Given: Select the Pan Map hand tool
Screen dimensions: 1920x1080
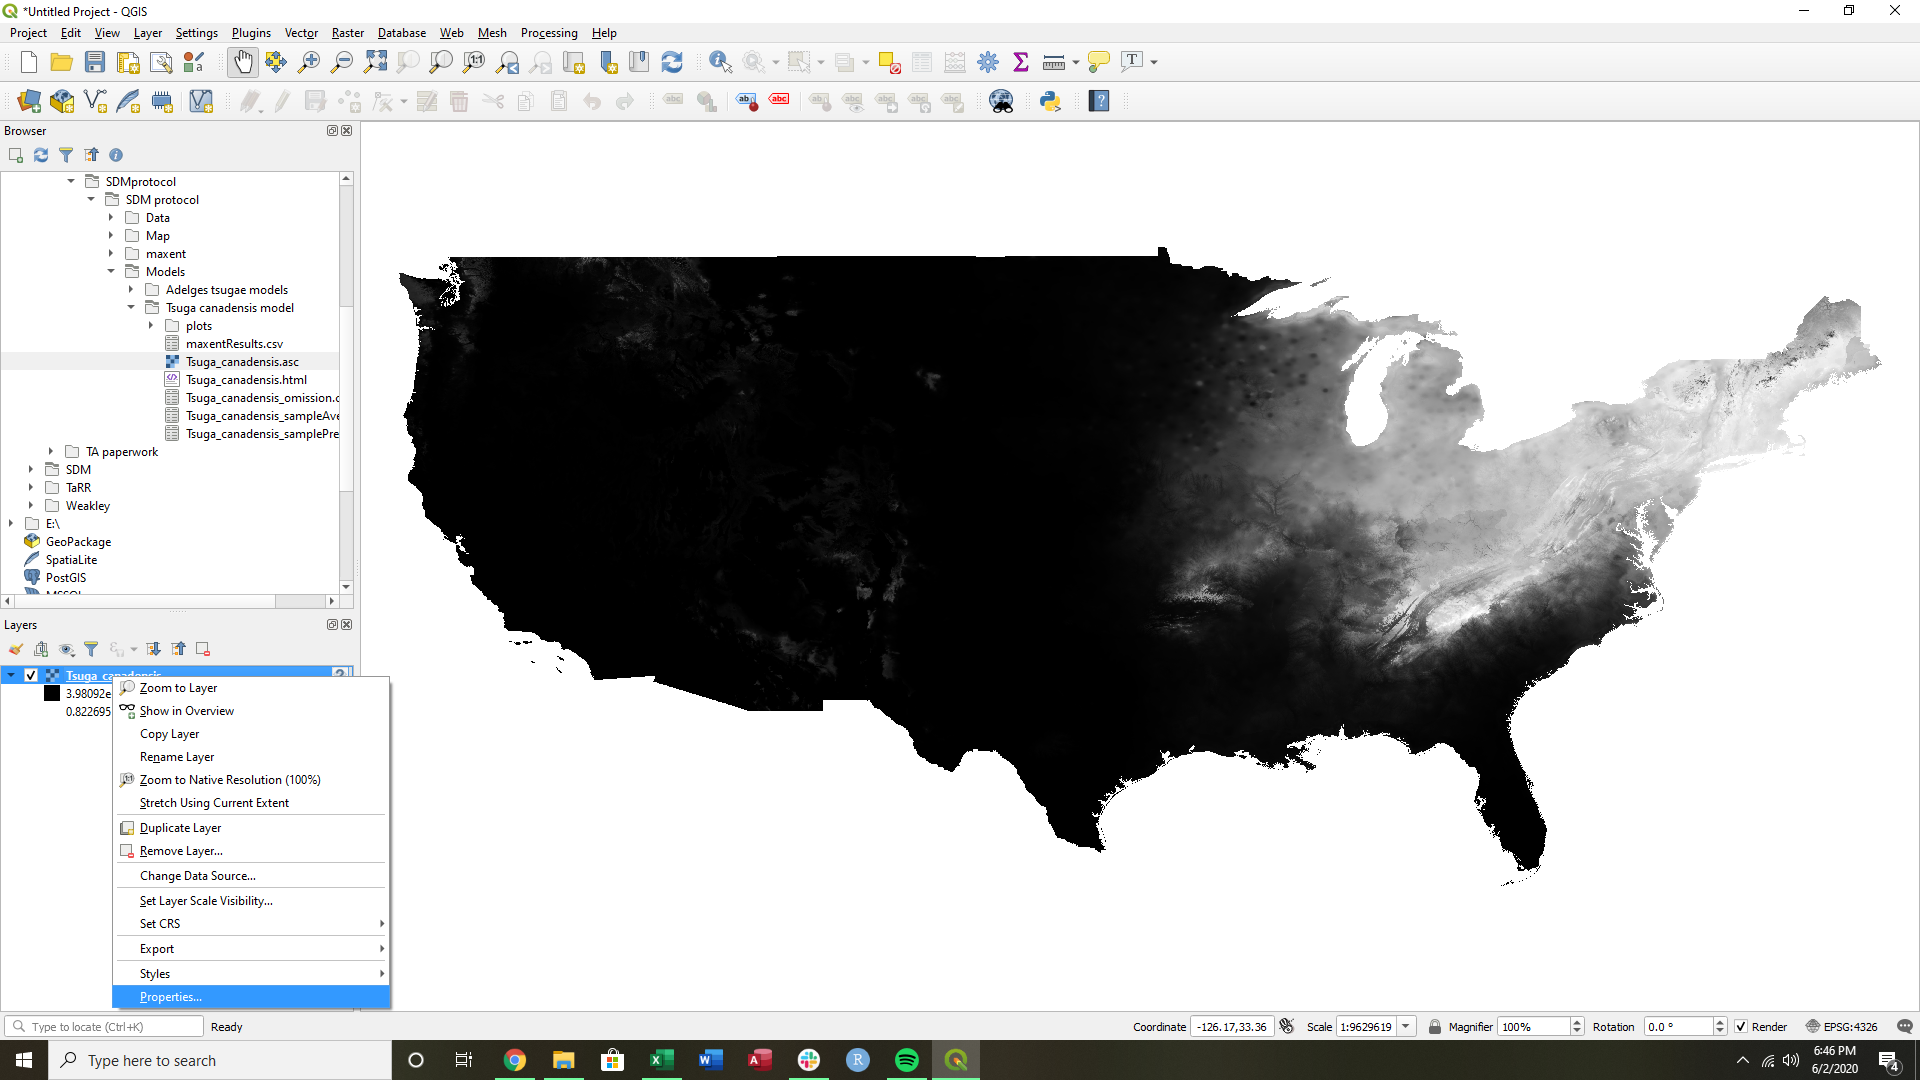Looking at the screenshot, I should (243, 62).
